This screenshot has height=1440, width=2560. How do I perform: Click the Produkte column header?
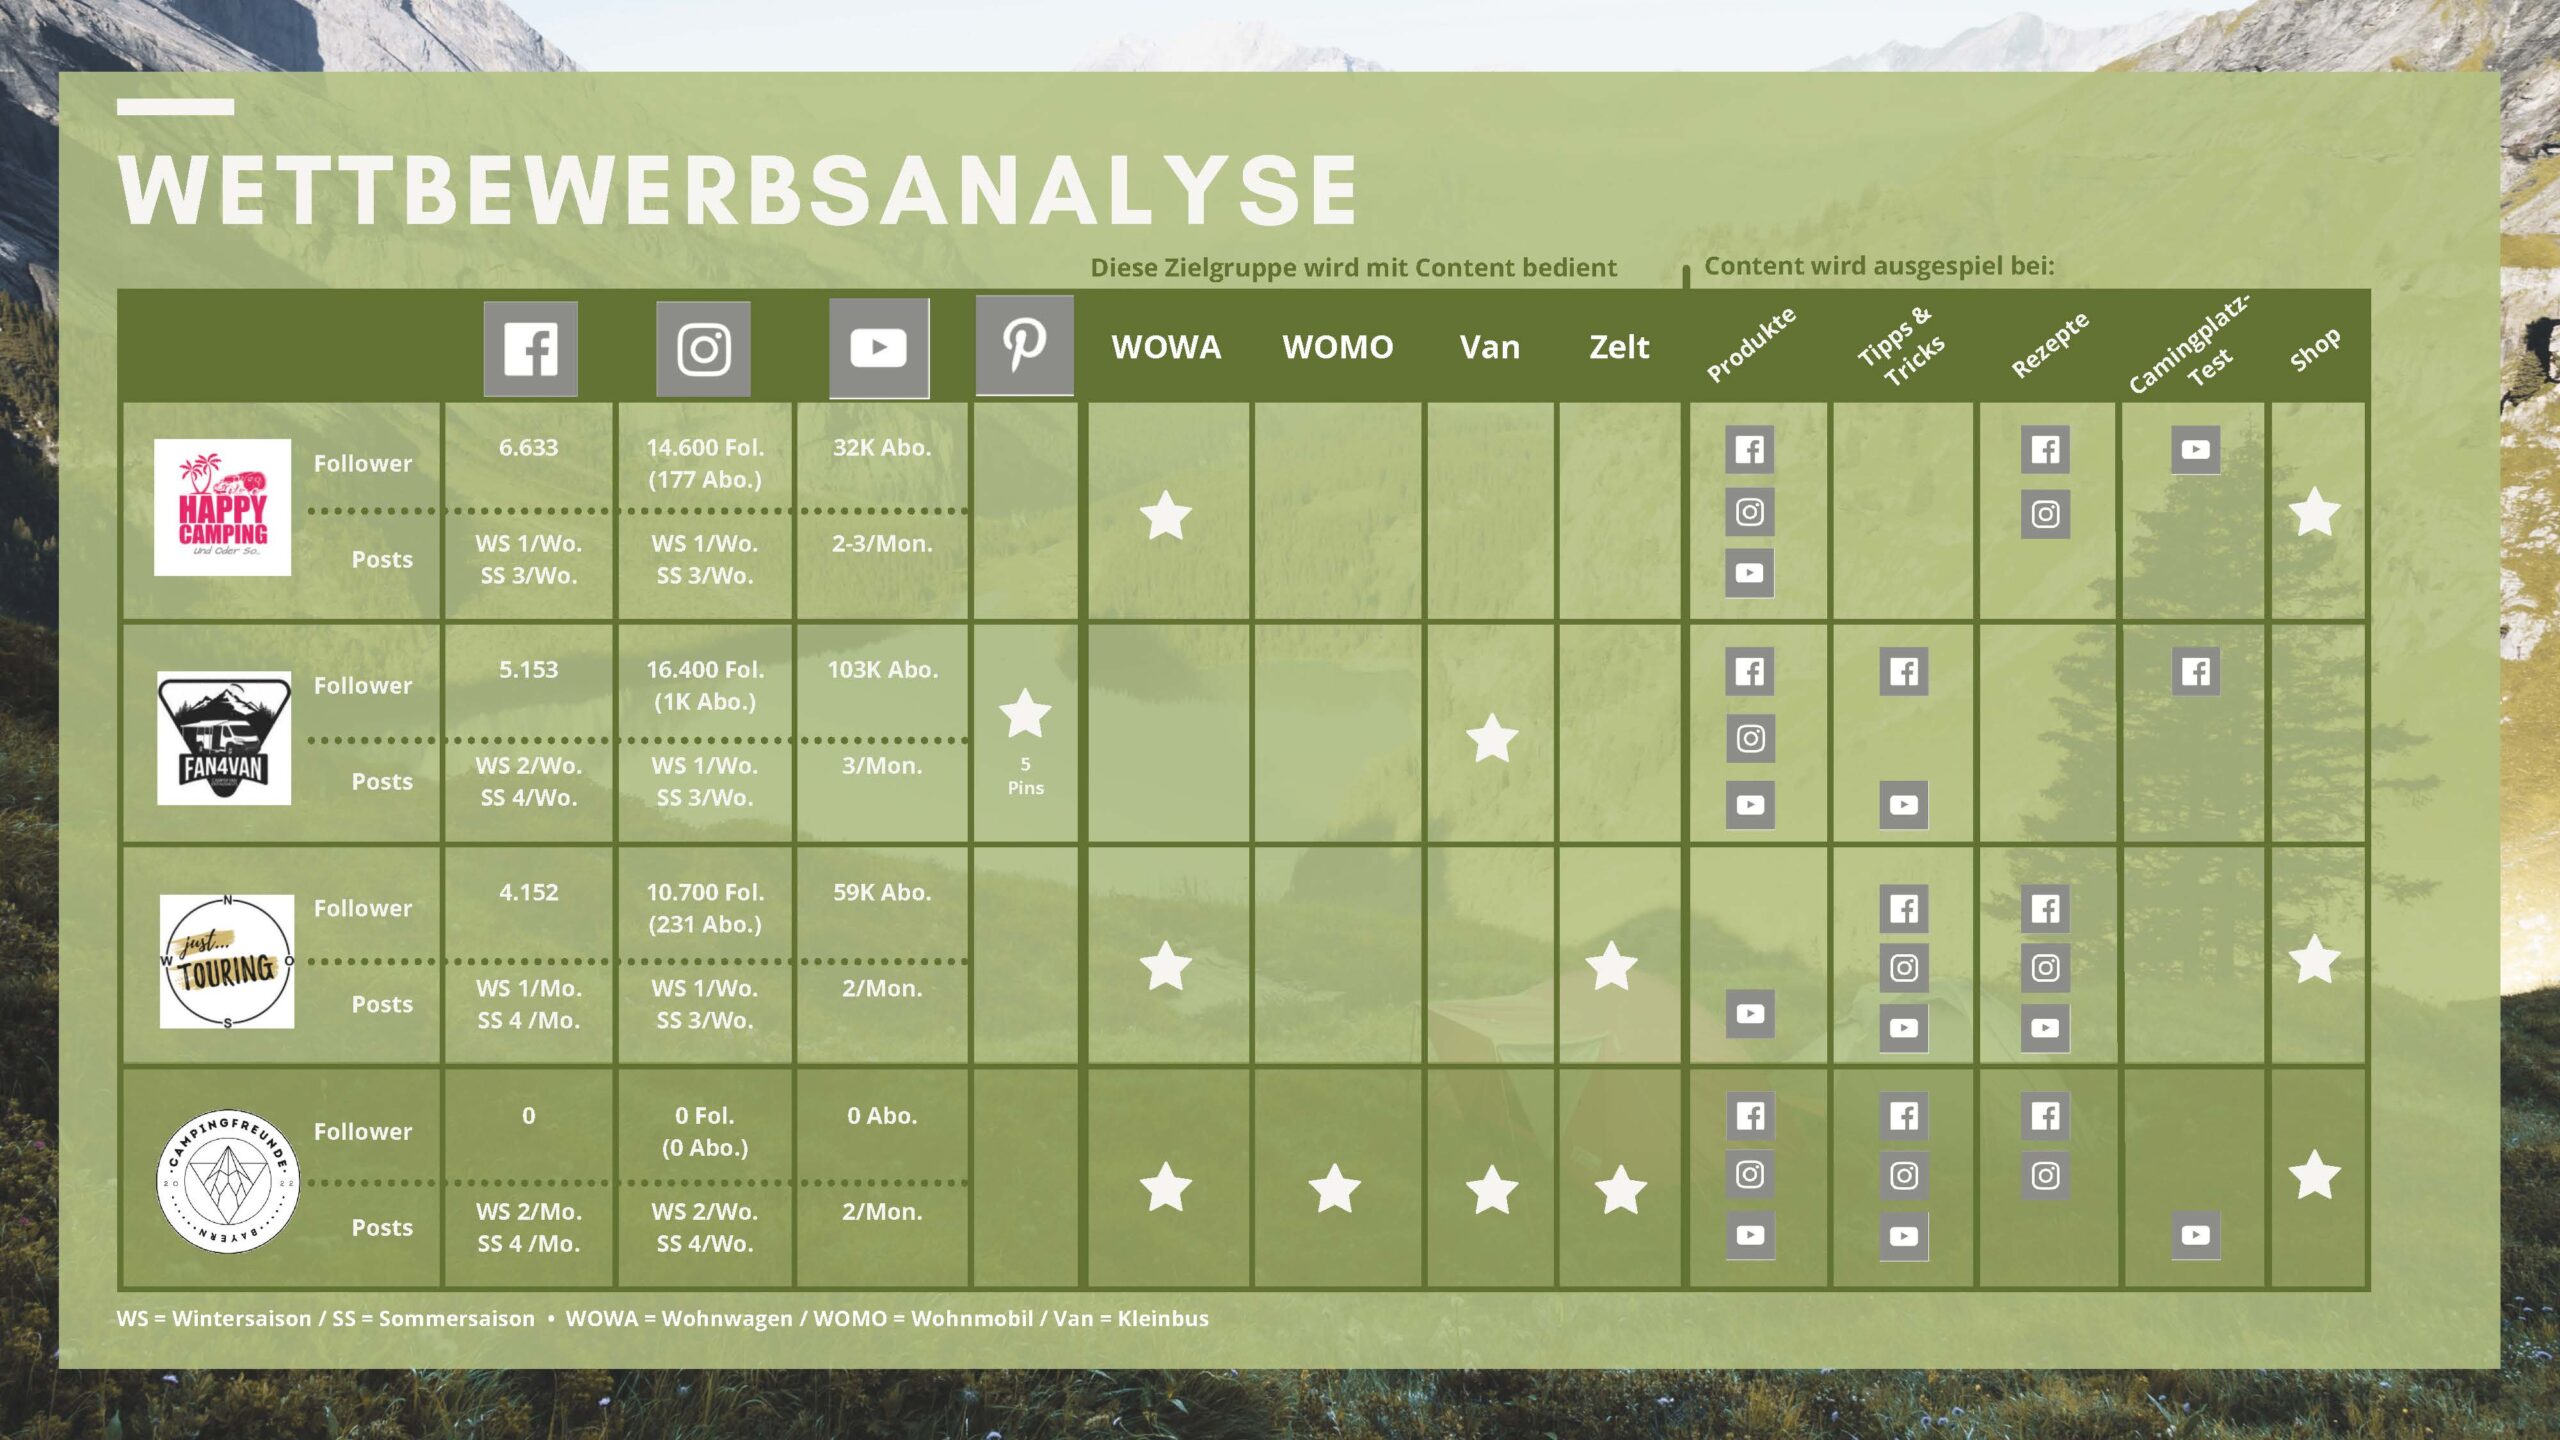1751,345
